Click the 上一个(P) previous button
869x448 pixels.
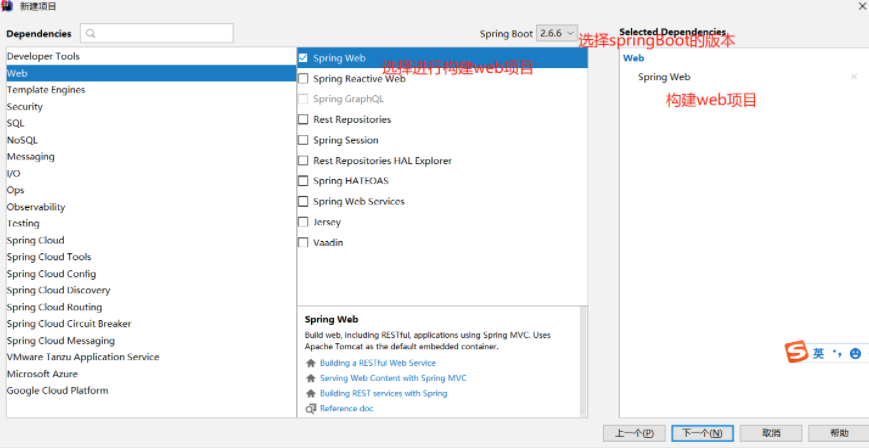(x=634, y=433)
